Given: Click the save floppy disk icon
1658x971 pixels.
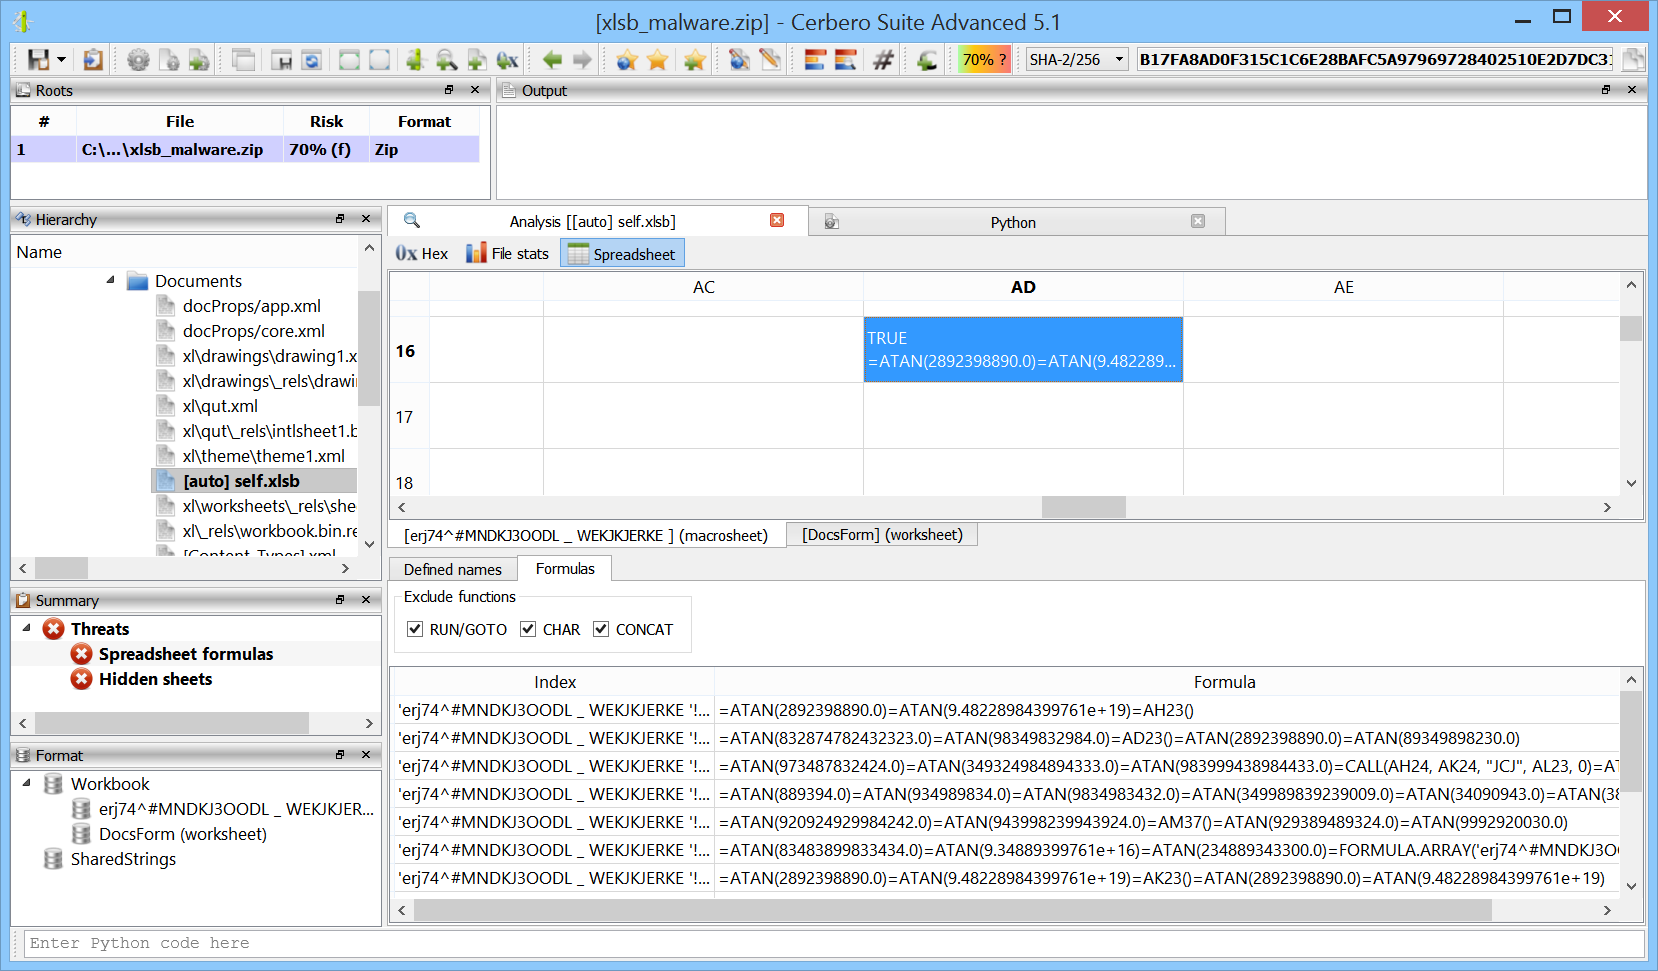Looking at the screenshot, I should click(x=38, y=60).
